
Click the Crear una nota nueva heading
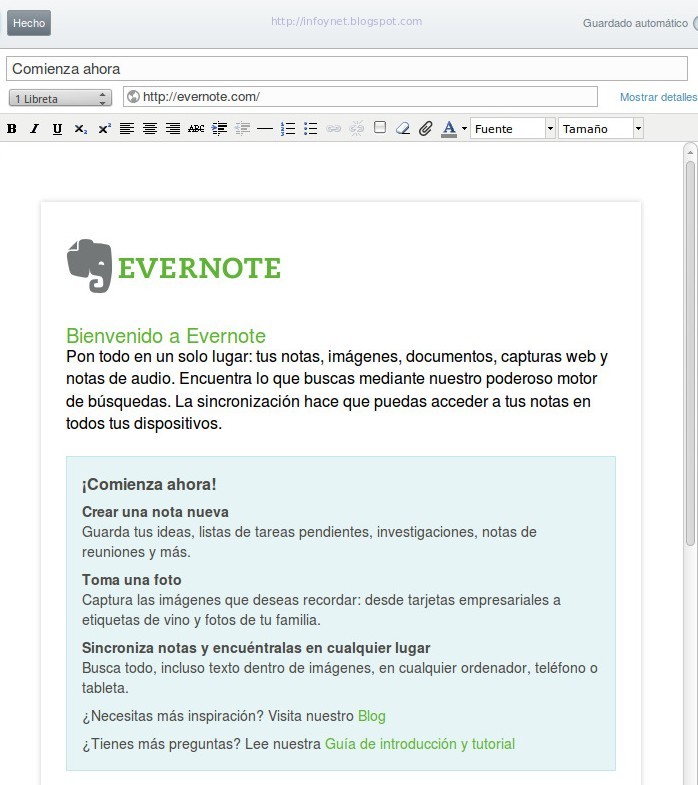[155, 512]
